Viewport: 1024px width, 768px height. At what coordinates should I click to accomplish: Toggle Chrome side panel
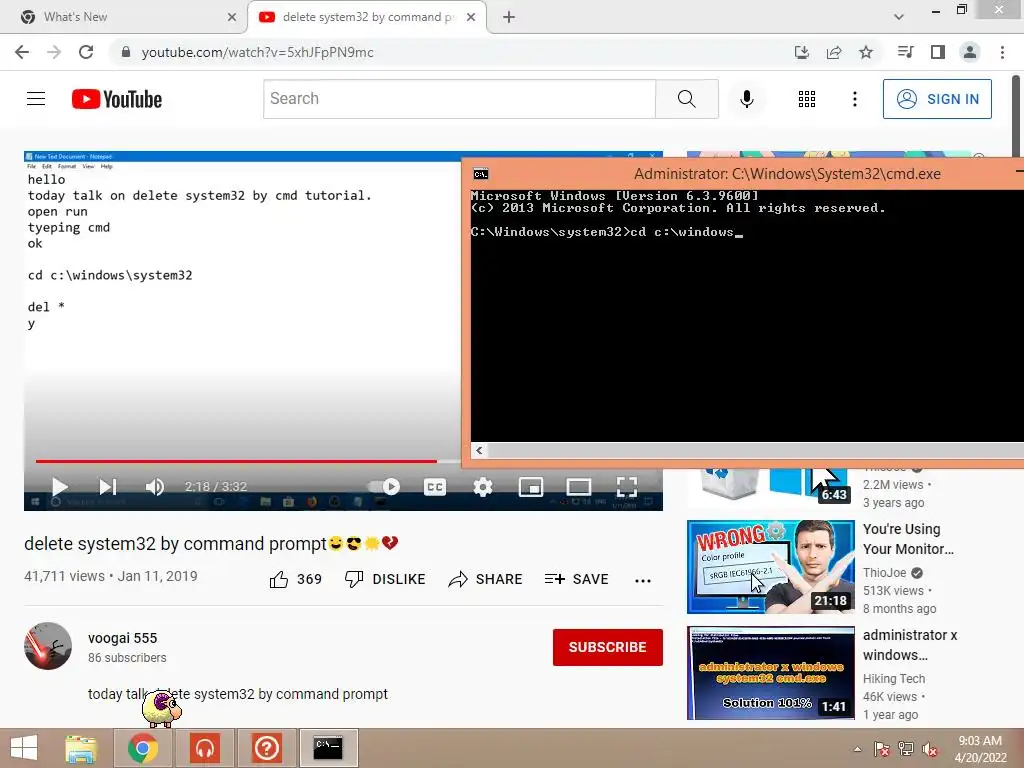[x=938, y=52]
